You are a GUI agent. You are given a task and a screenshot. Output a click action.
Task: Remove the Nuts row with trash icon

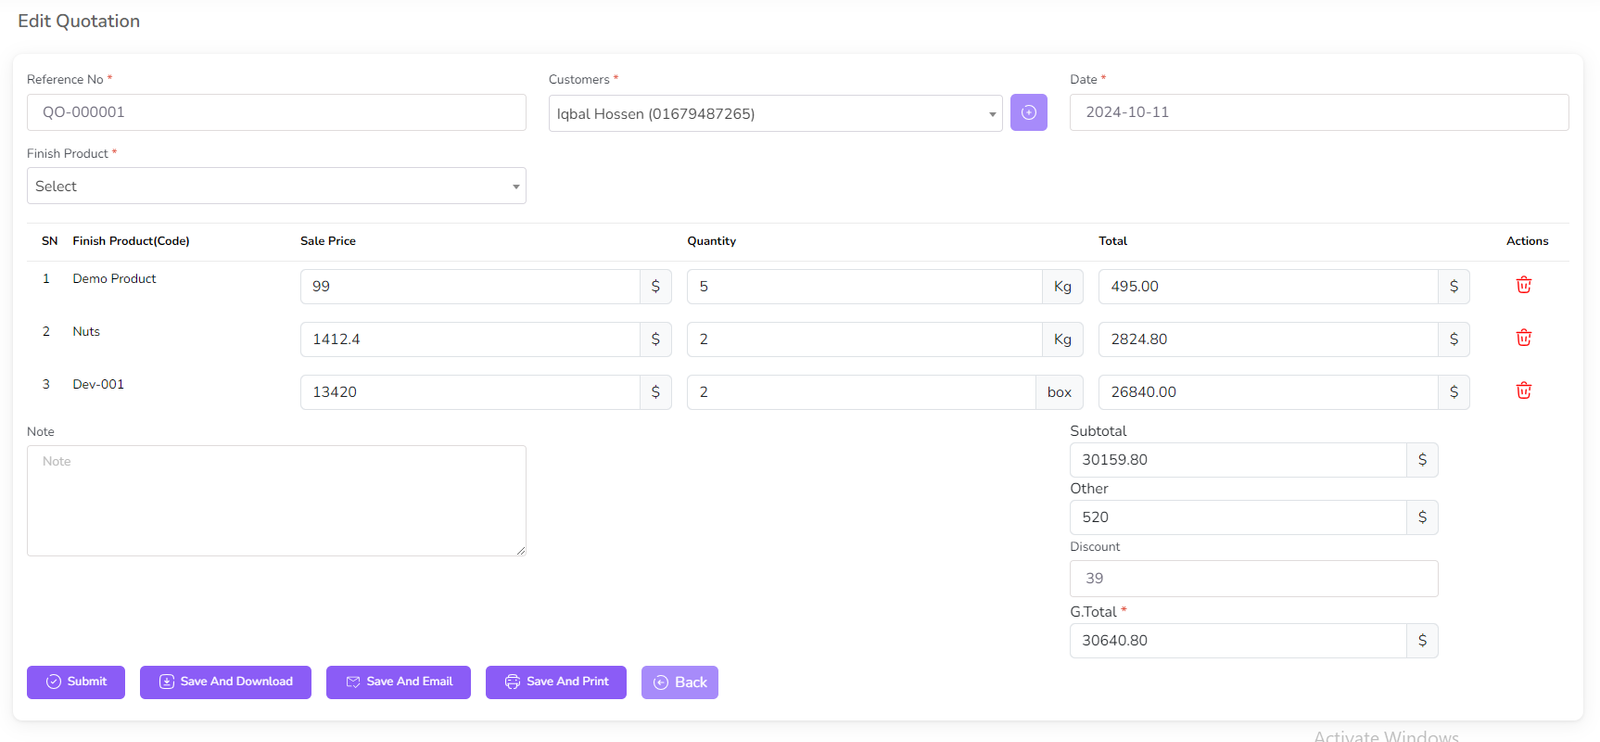(1523, 338)
